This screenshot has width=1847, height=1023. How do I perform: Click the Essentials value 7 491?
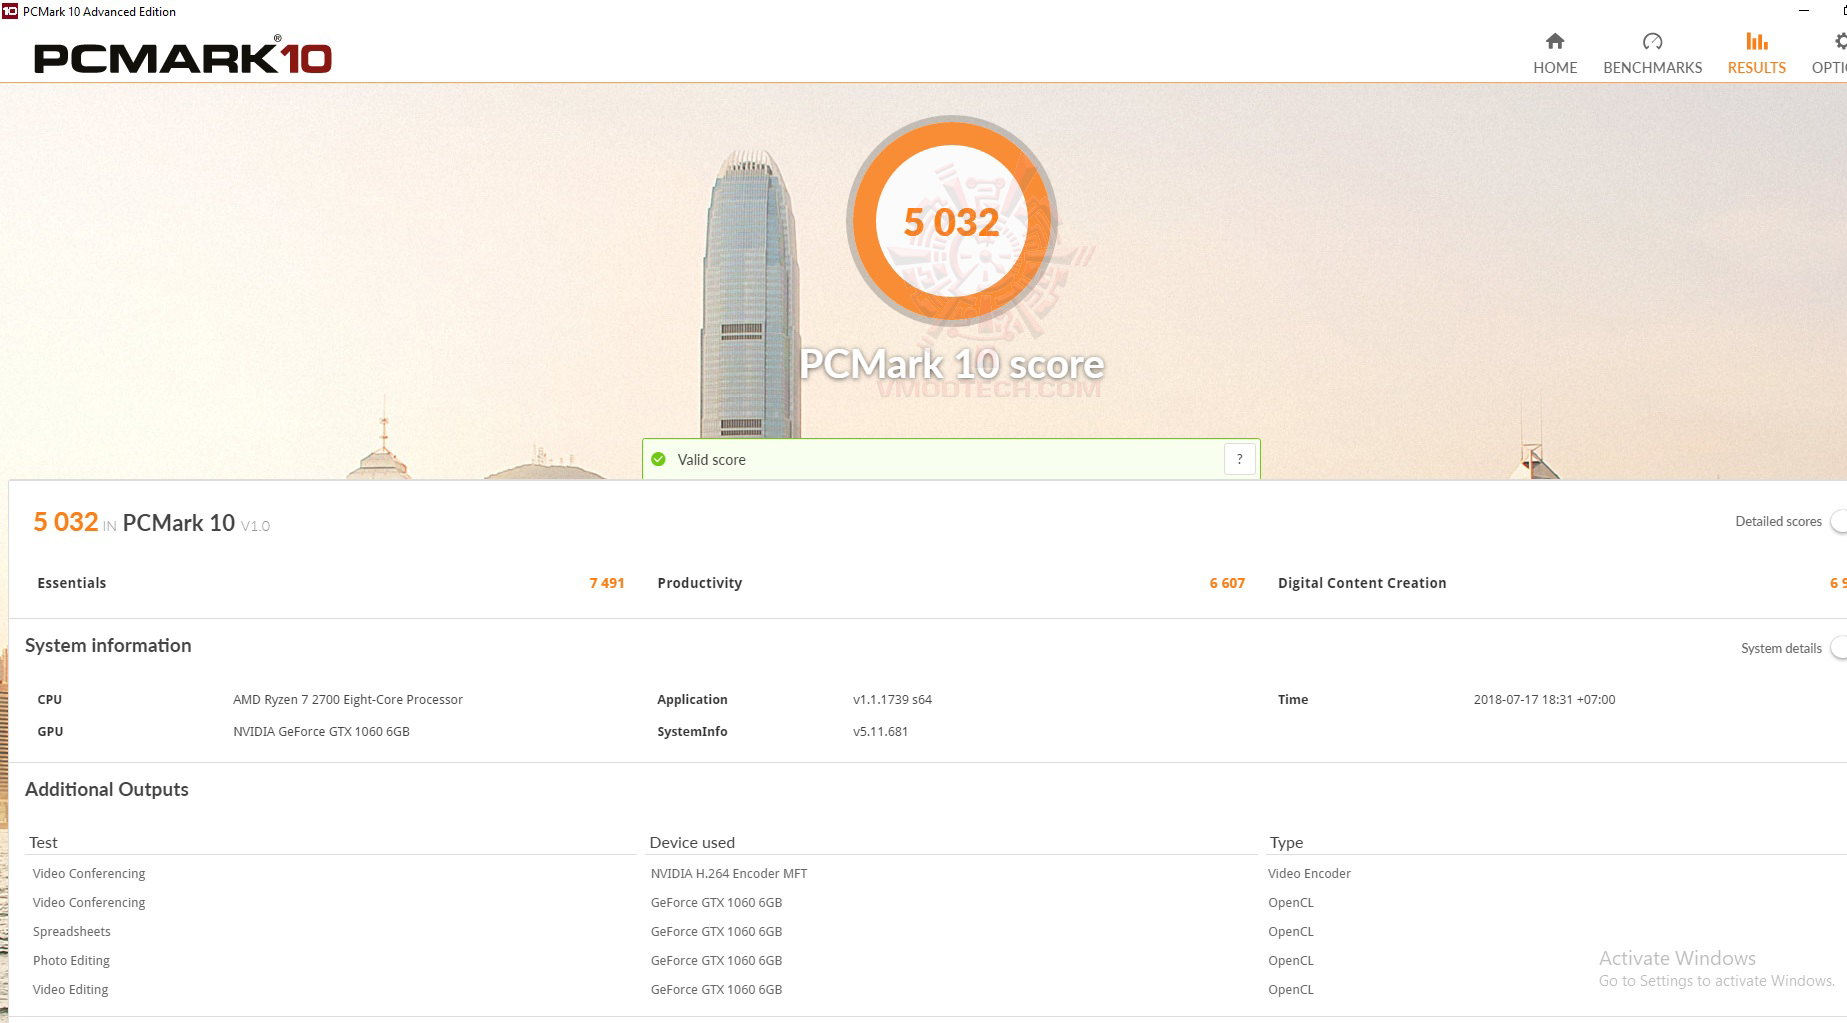607,583
